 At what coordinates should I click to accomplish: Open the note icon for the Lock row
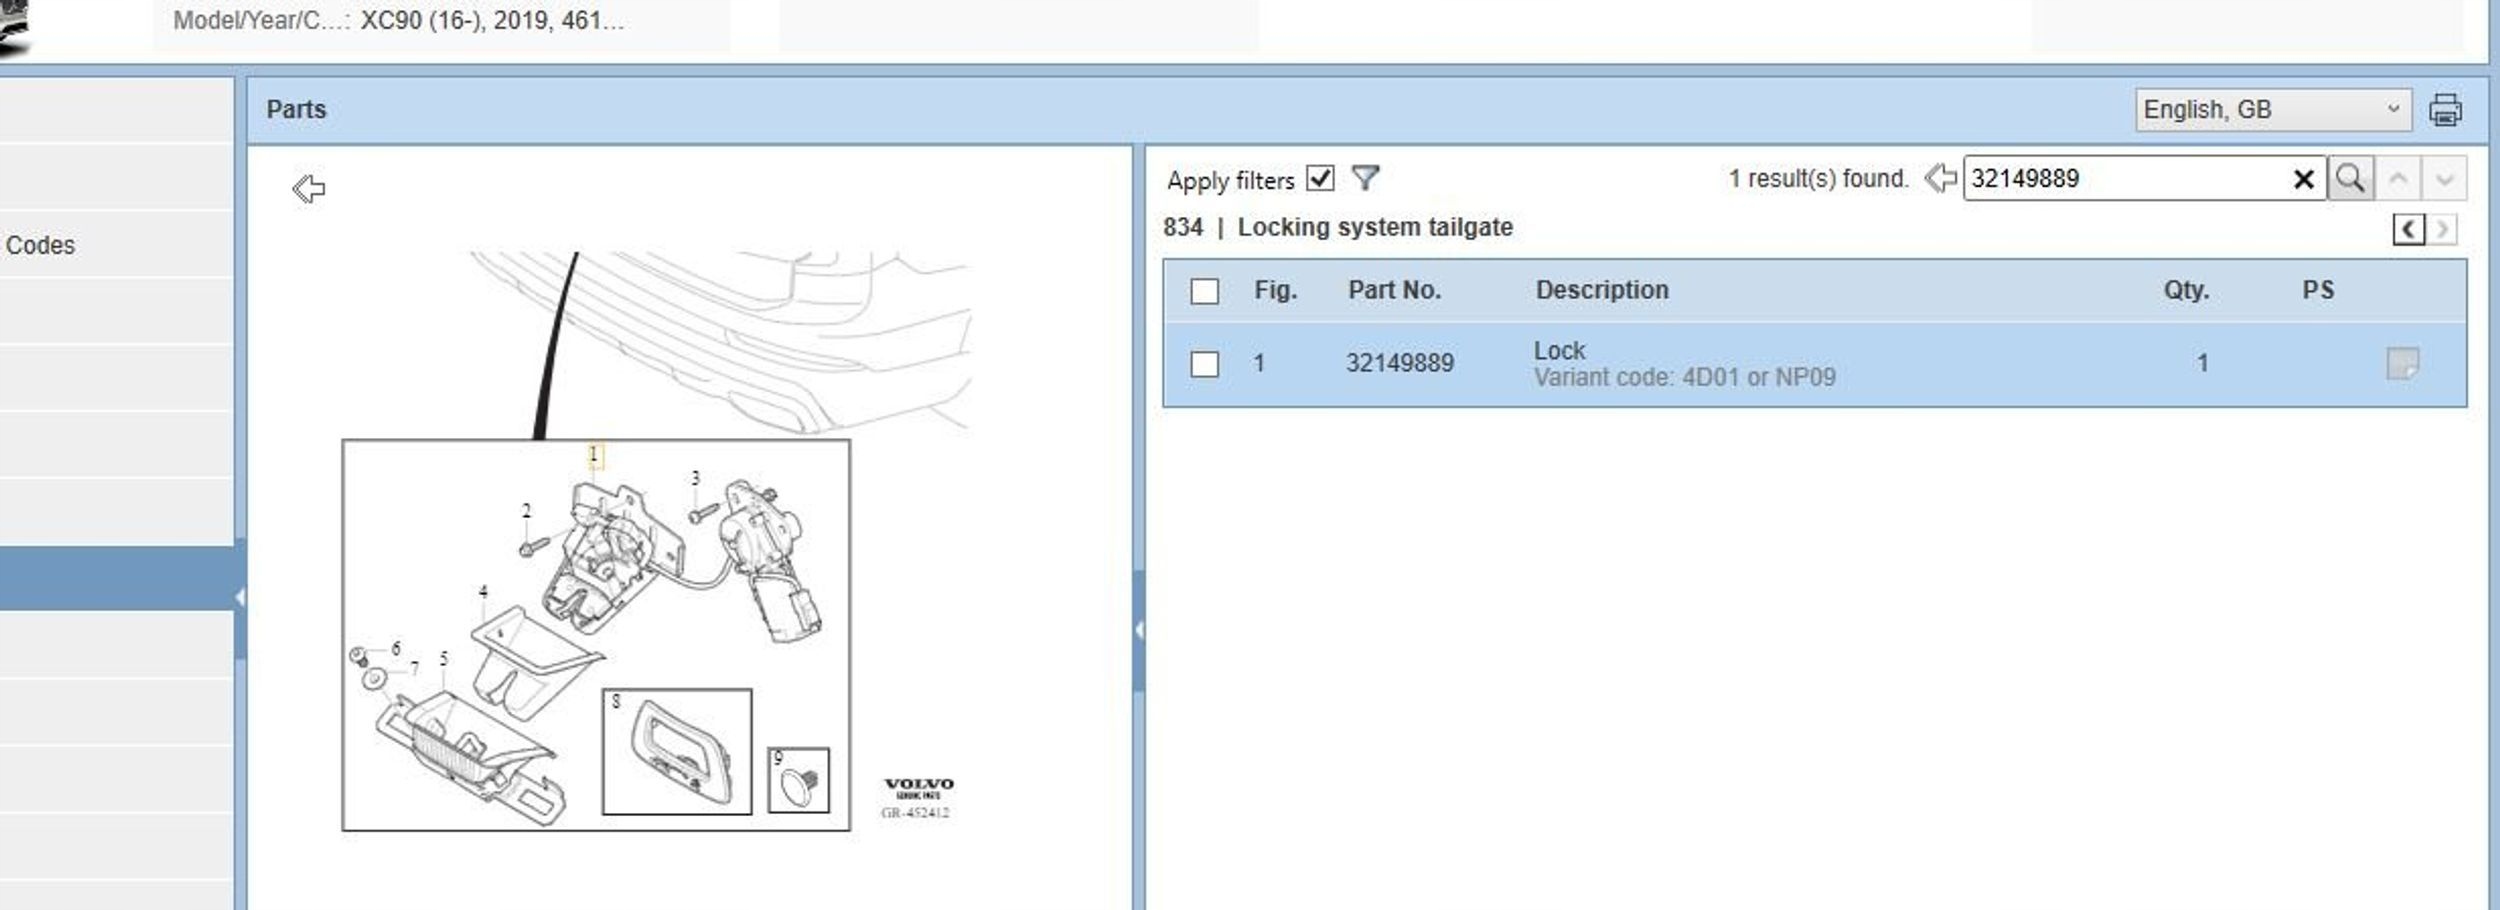[x=2402, y=363]
